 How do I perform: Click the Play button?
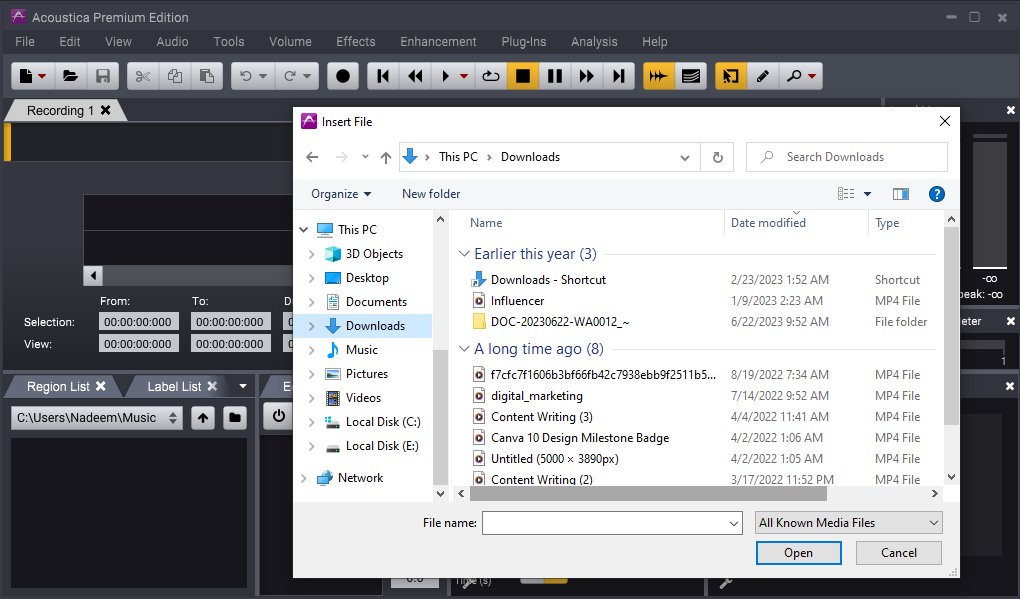coord(446,76)
